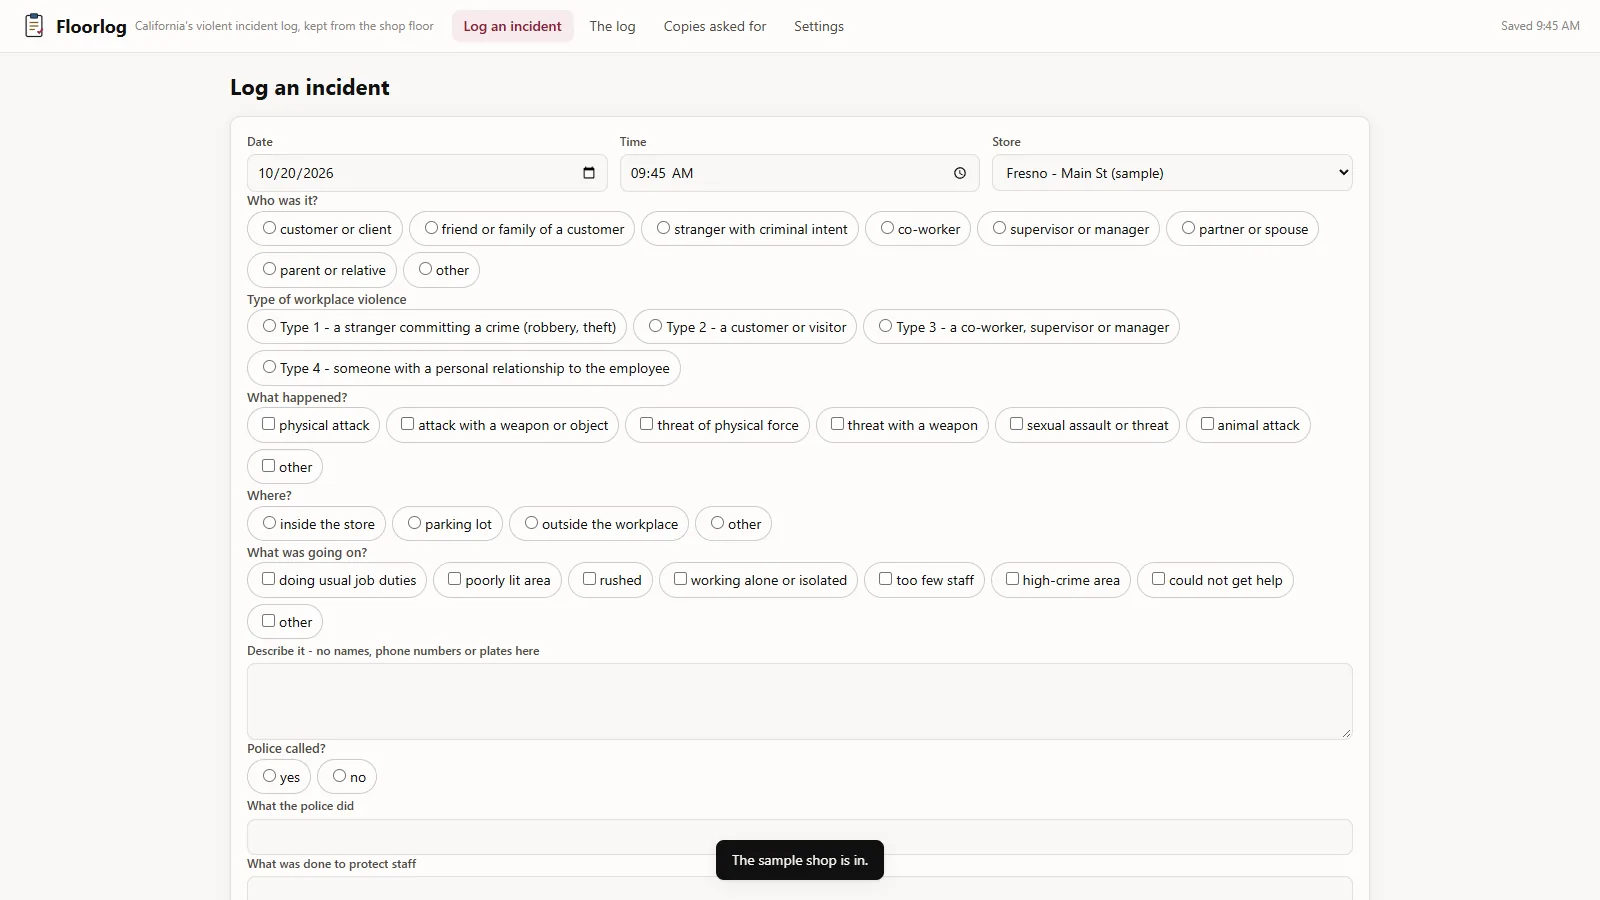Pick Type 2 customer or visitor
1600x900 pixels.
(x=745, y=327)
